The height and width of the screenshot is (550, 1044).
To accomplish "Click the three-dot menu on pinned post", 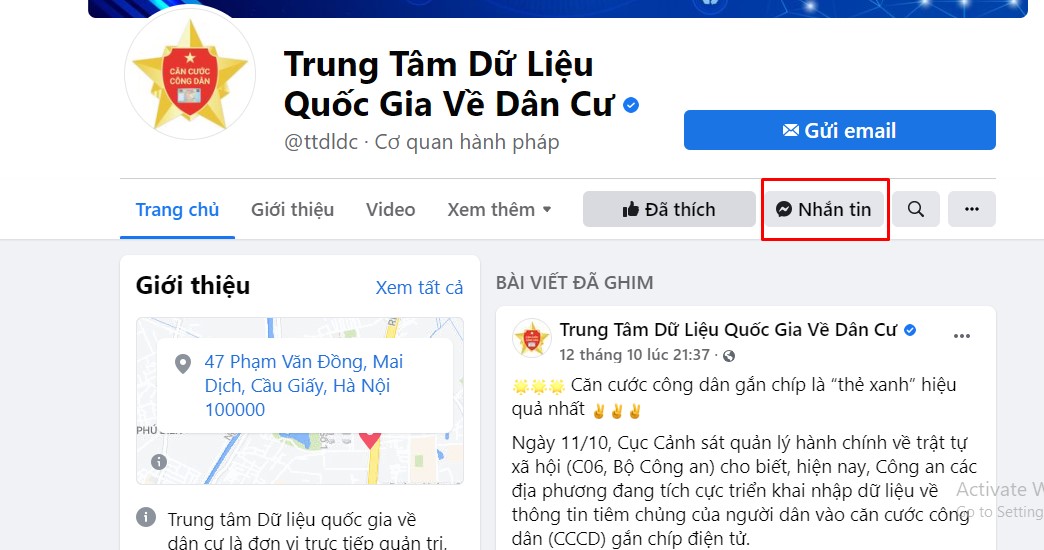I will click(961, 336).
